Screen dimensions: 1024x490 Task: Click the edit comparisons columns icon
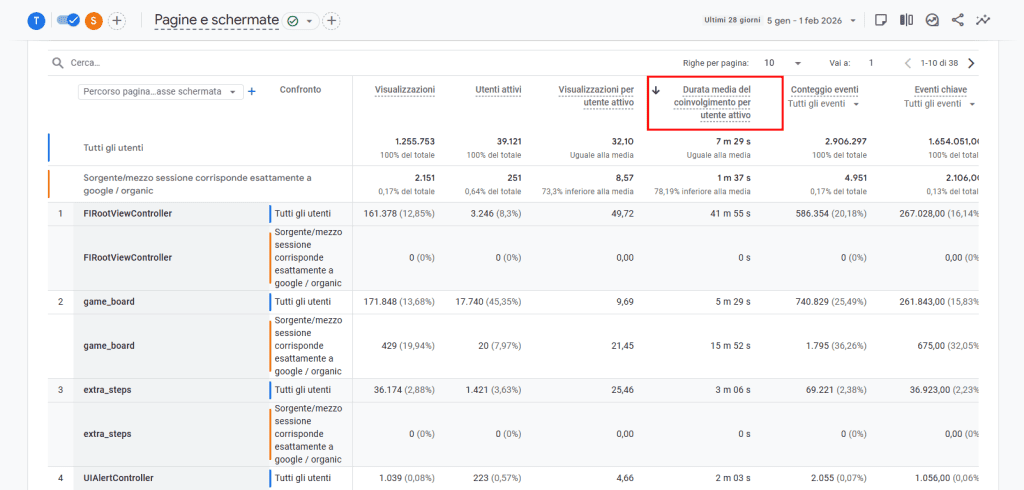906,20
